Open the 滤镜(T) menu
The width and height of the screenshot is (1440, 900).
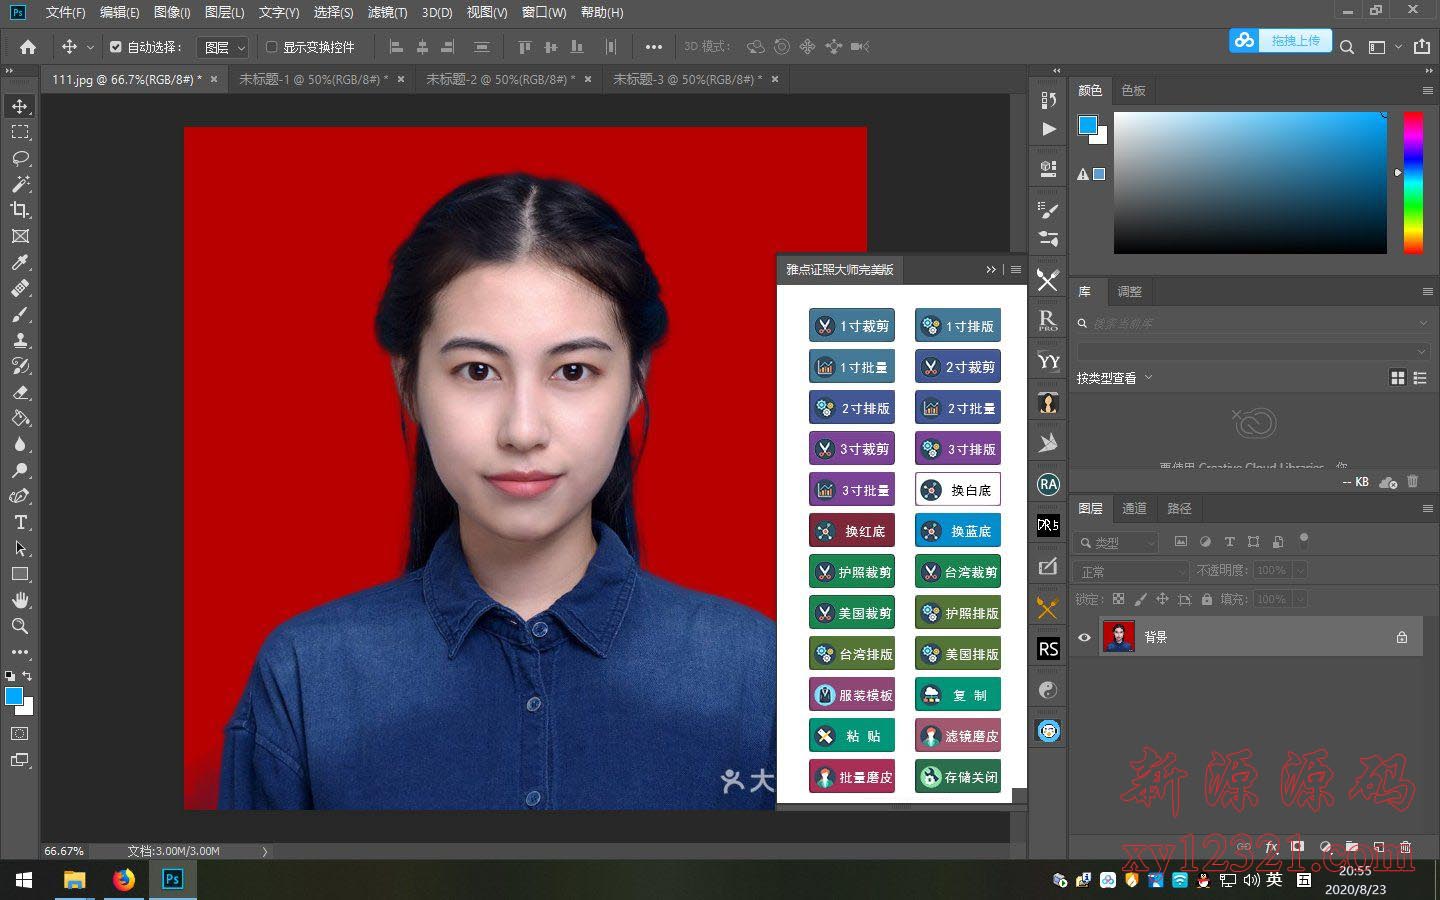[x=387, y=12]
